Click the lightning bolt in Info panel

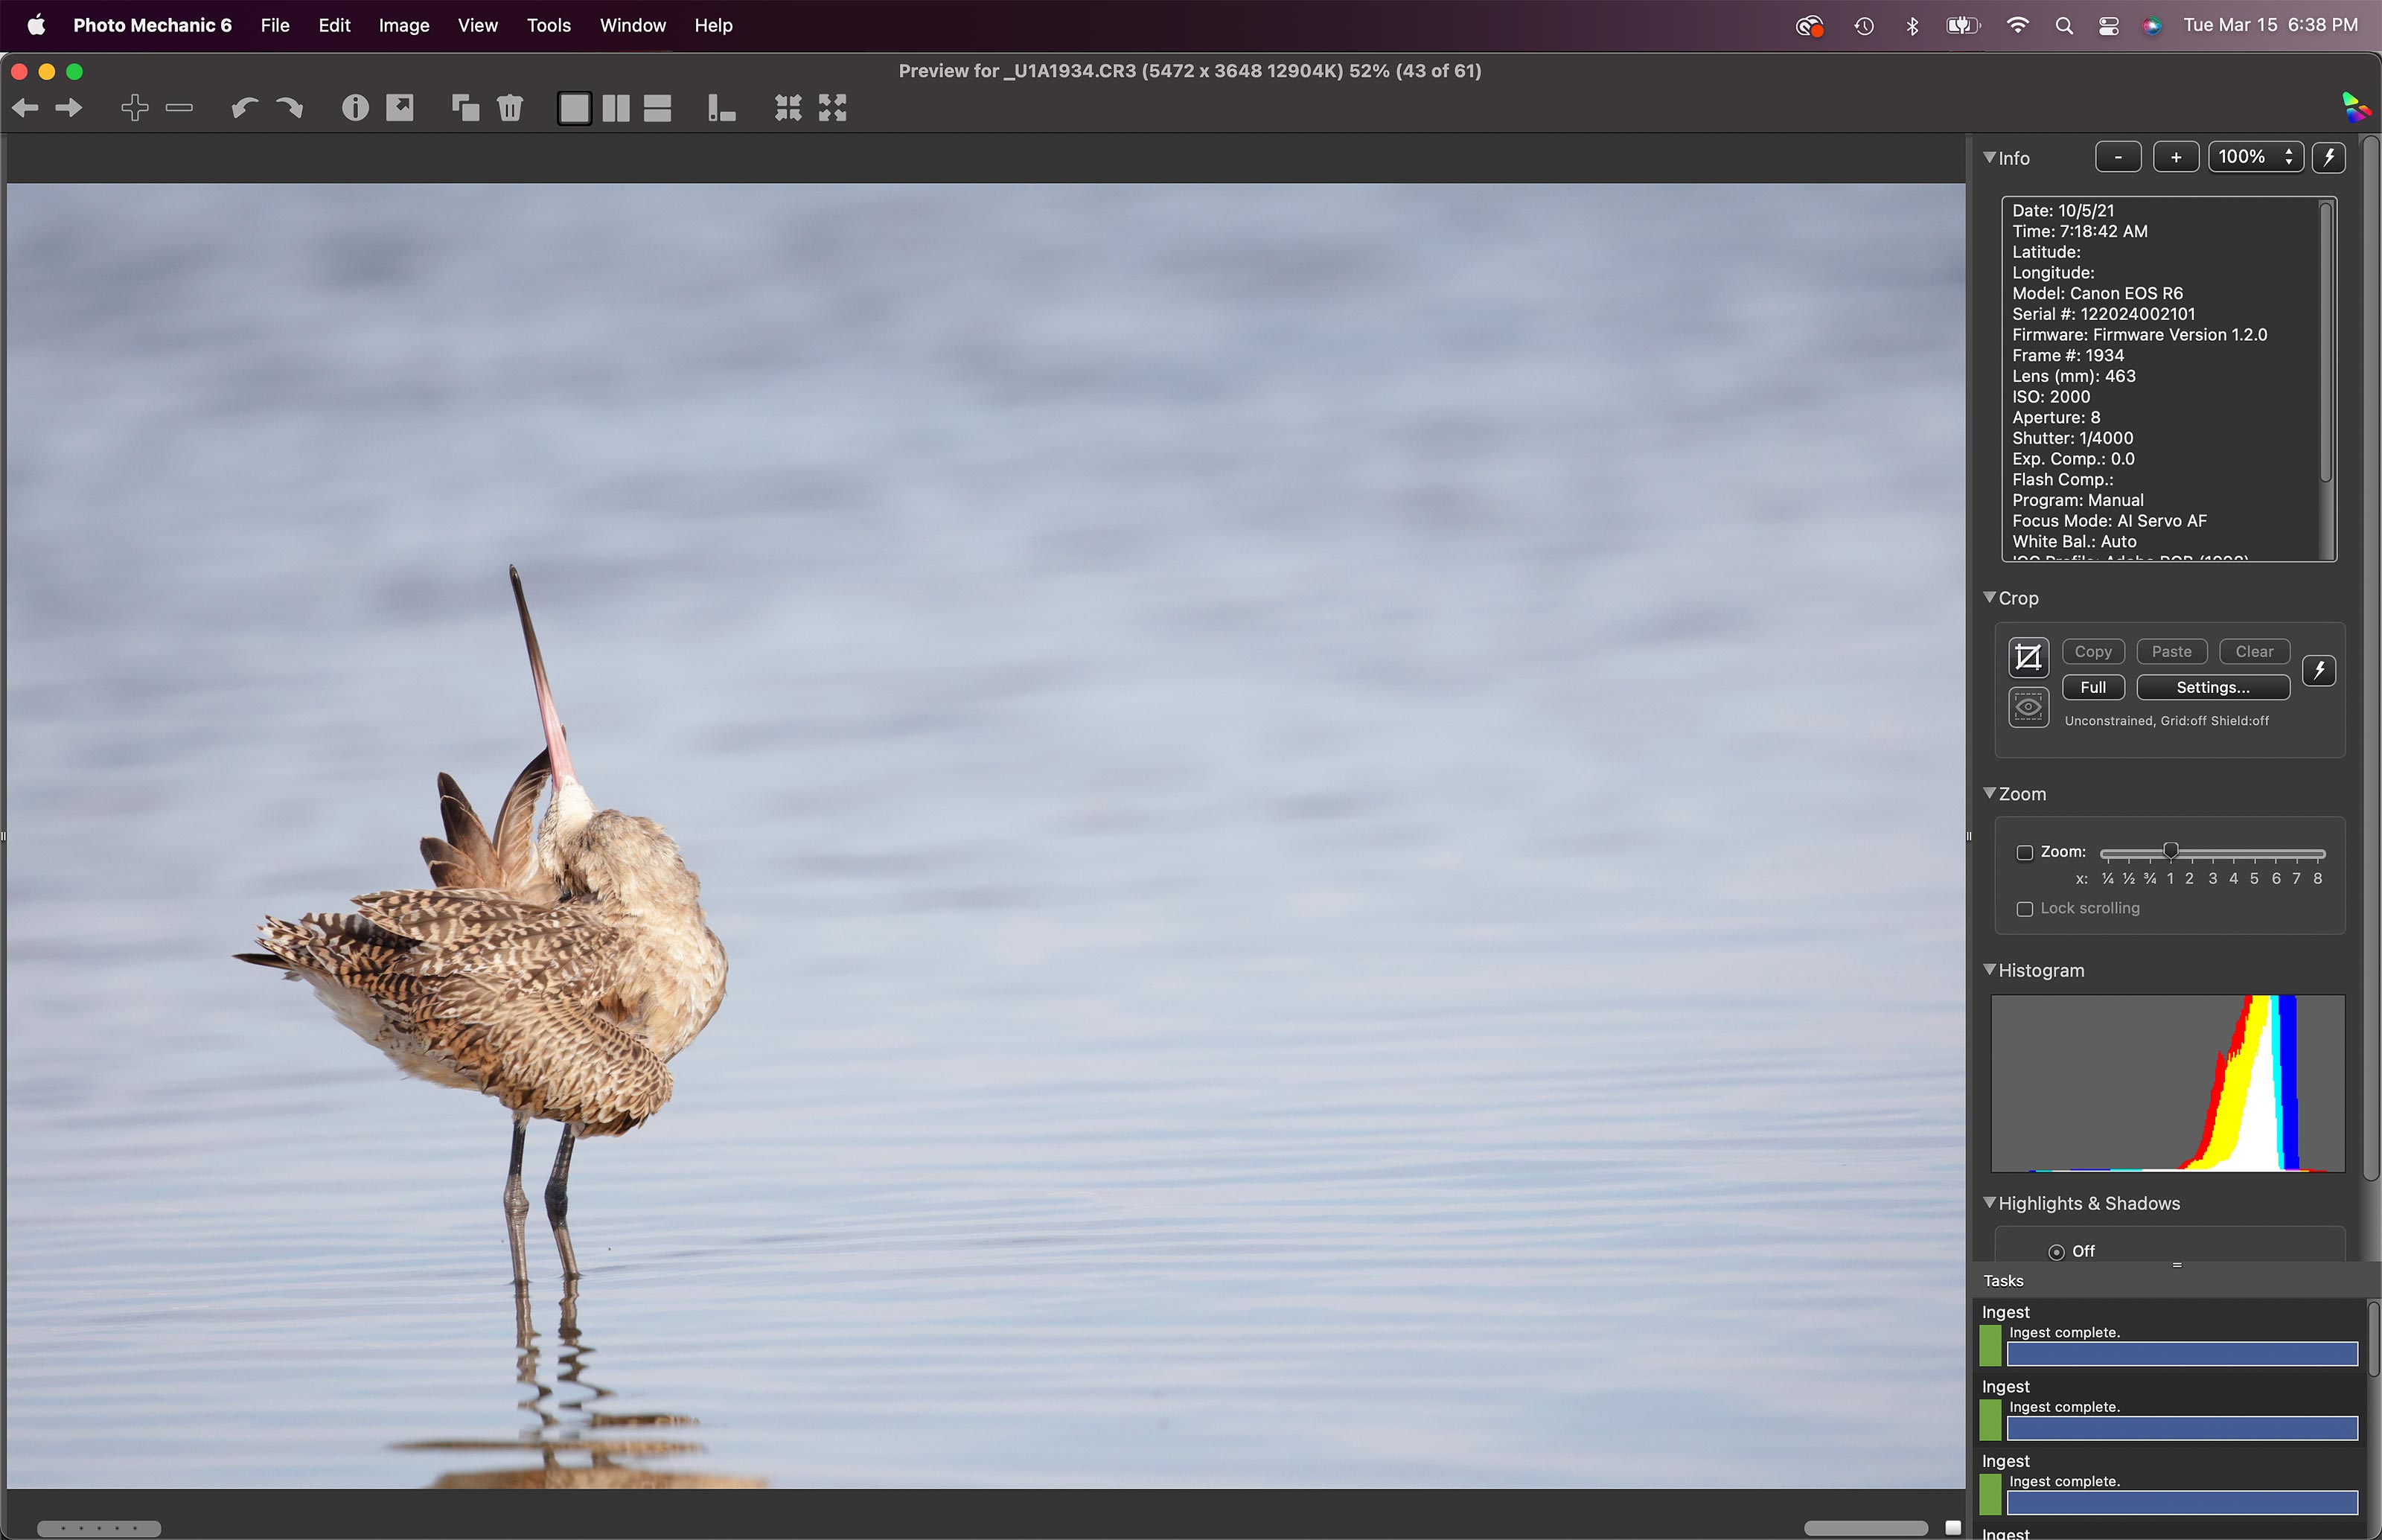click(x=2329, y=158)
